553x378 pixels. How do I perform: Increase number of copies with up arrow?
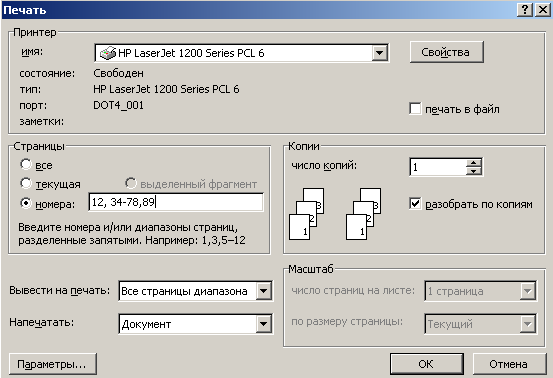[x=474, y=163]
